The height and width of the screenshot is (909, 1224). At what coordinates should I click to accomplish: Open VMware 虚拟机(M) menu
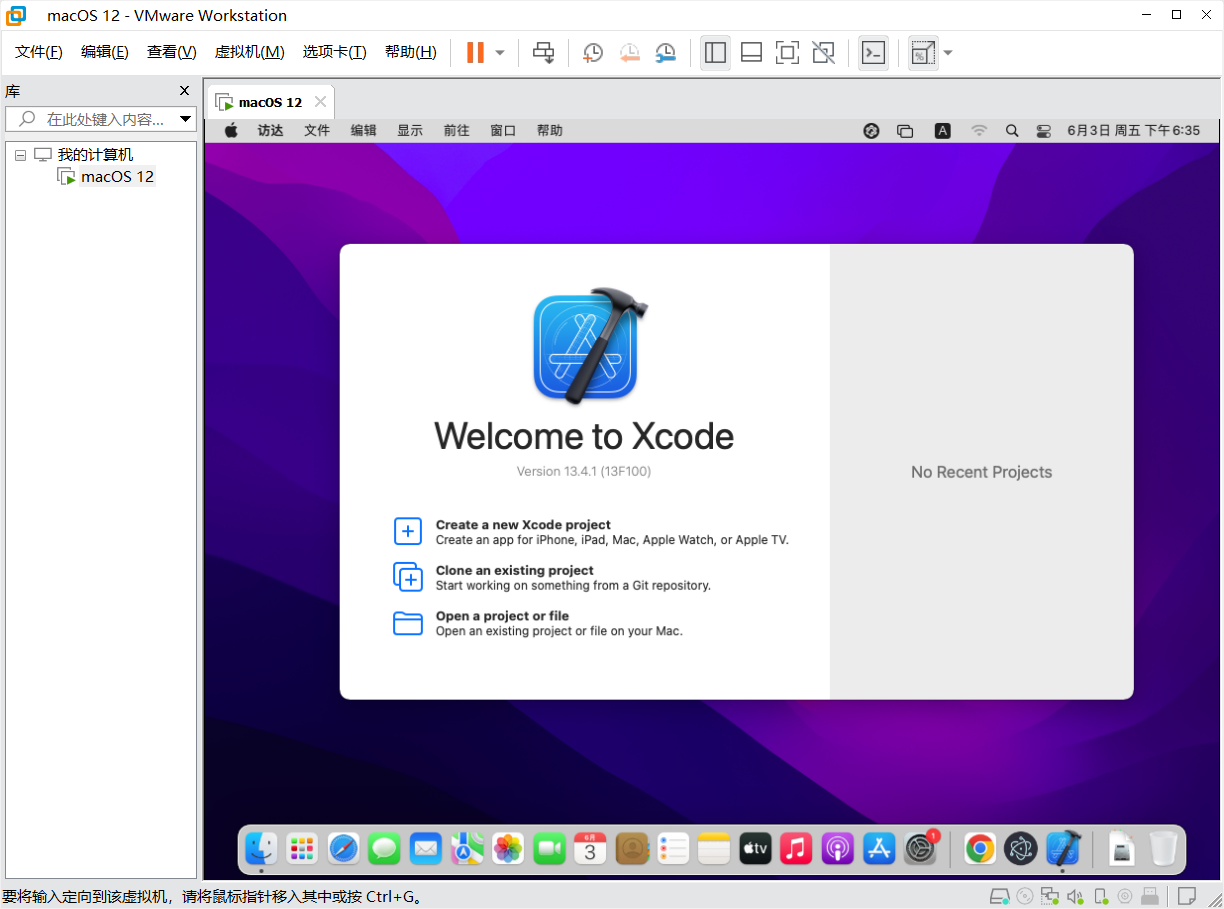[x=250, y=52]
